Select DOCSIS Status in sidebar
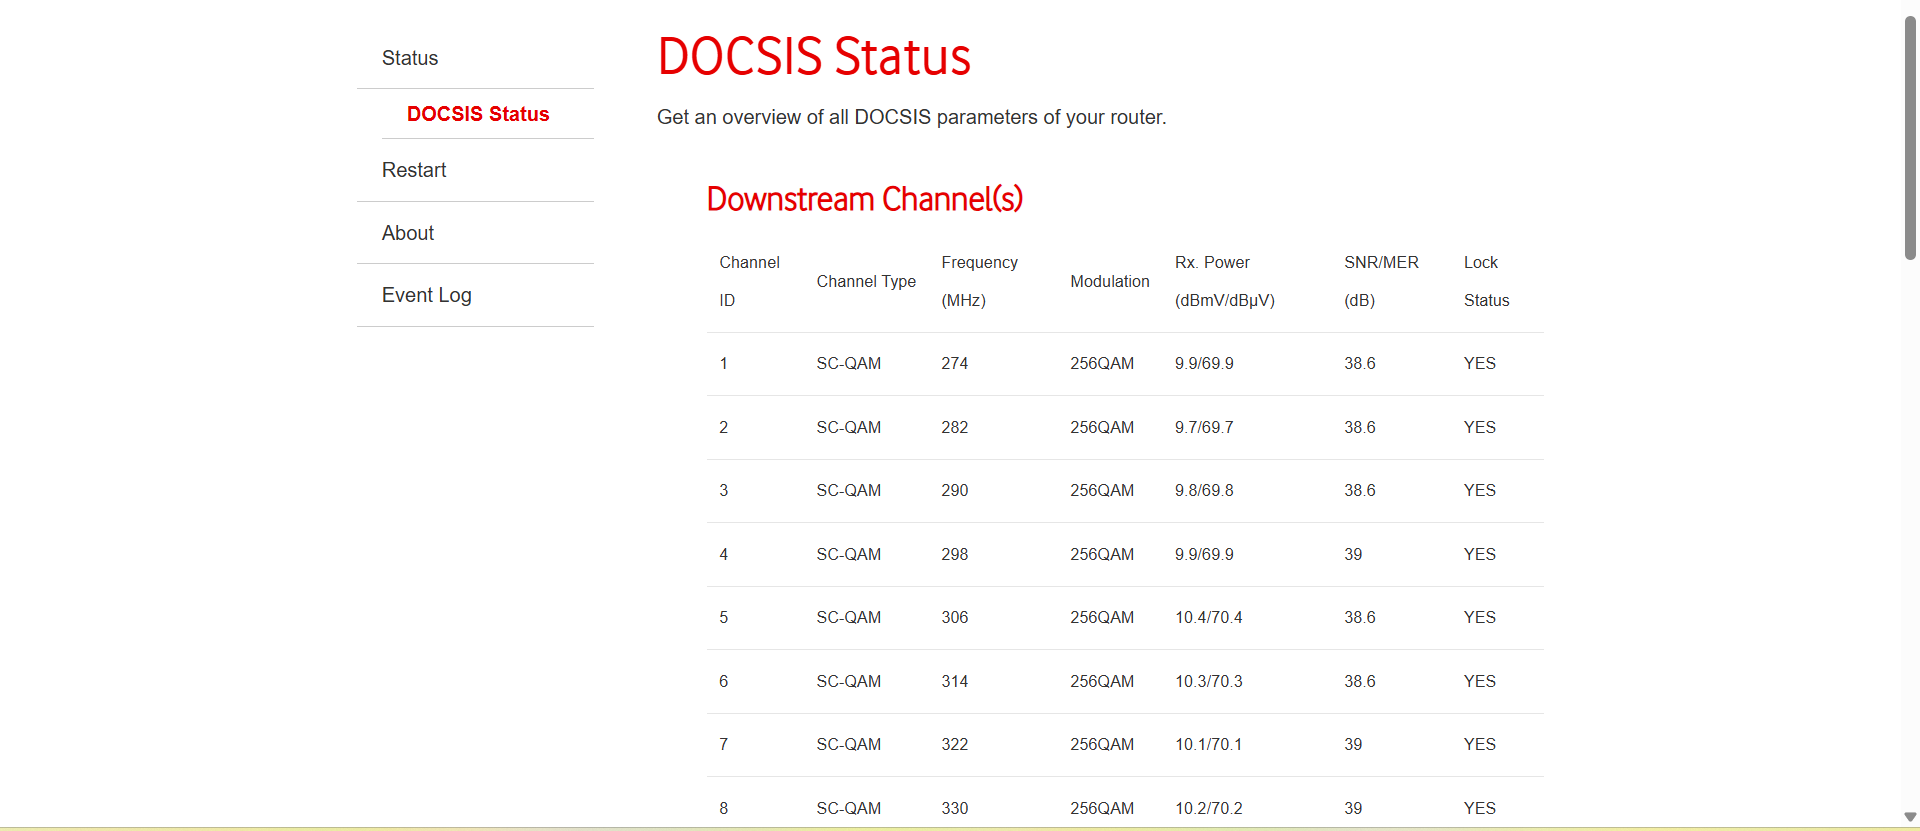Screen dimensions: 1920x831 click(x=478, y=114)
